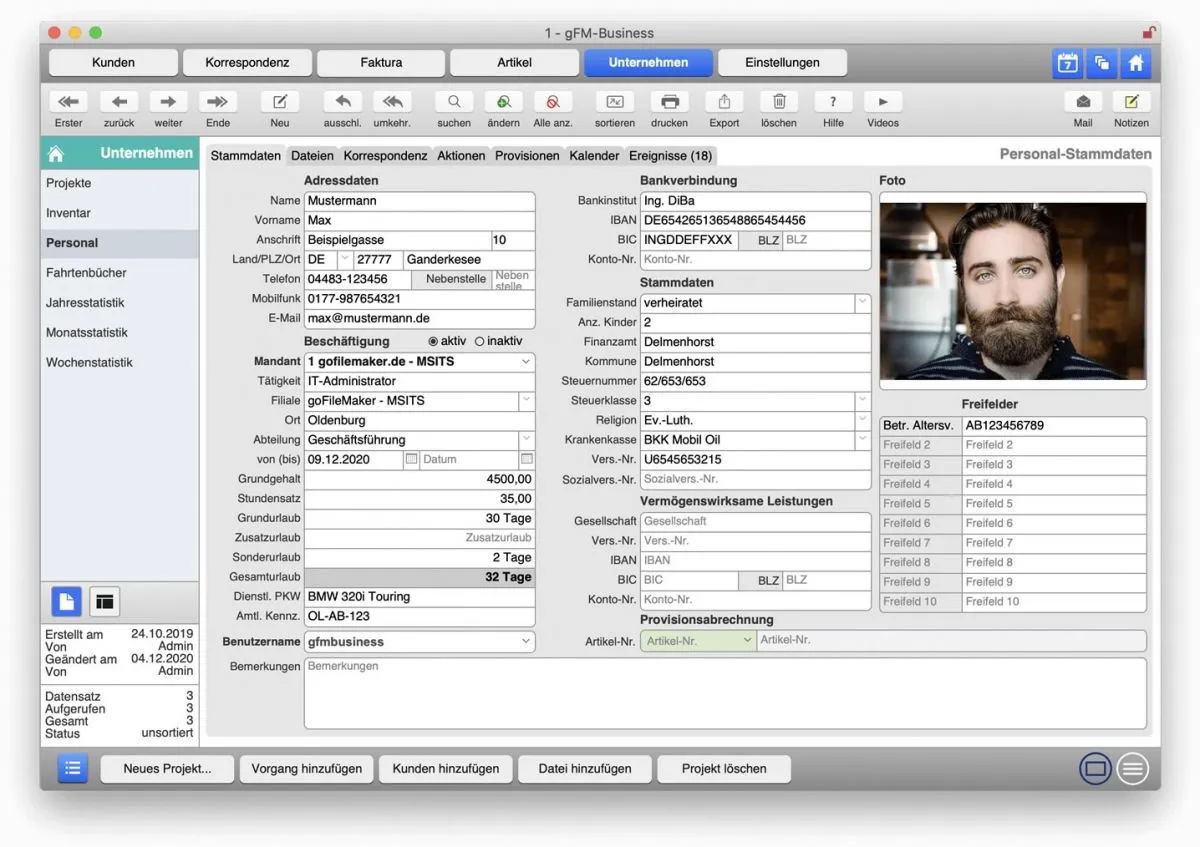This screenshot has width=1200, height=847.
Task: Open the Faktura main tab
Action: (x=381, y=63)
